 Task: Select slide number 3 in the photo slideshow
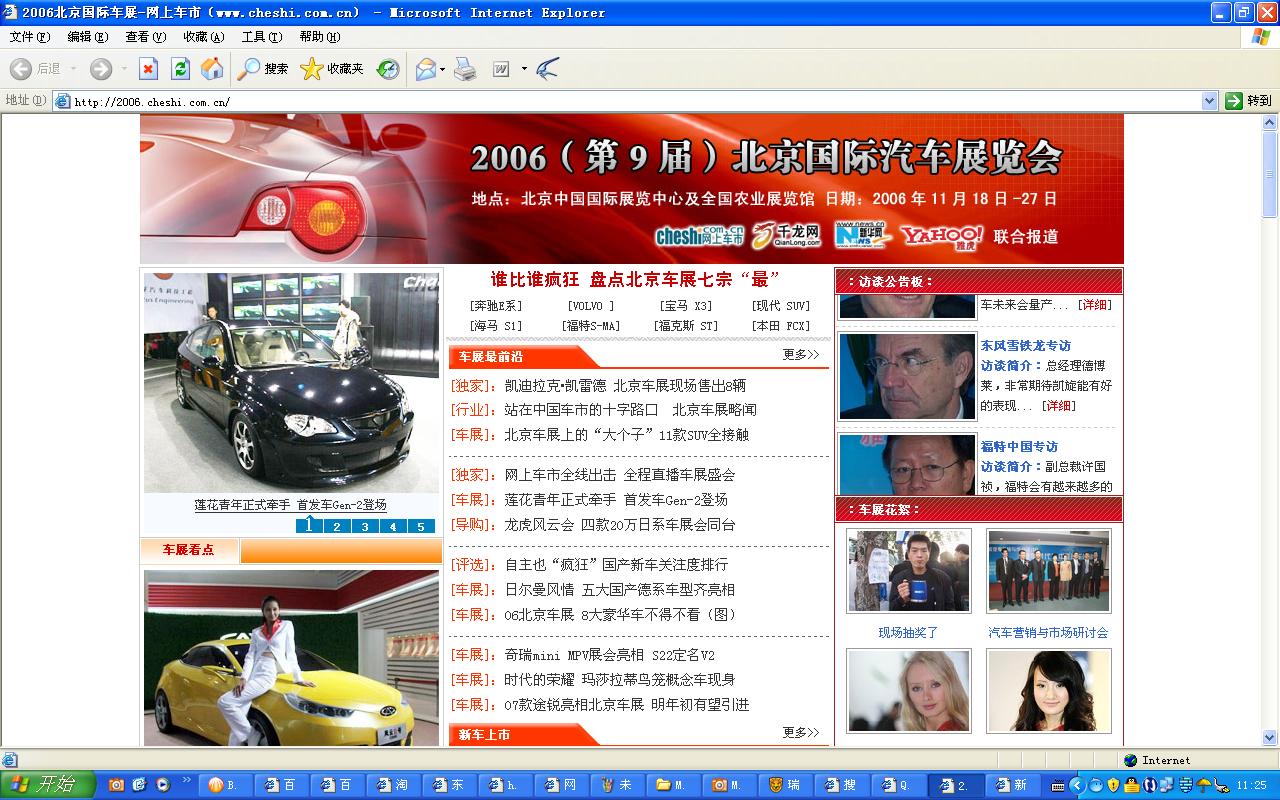tap(365, 526)
